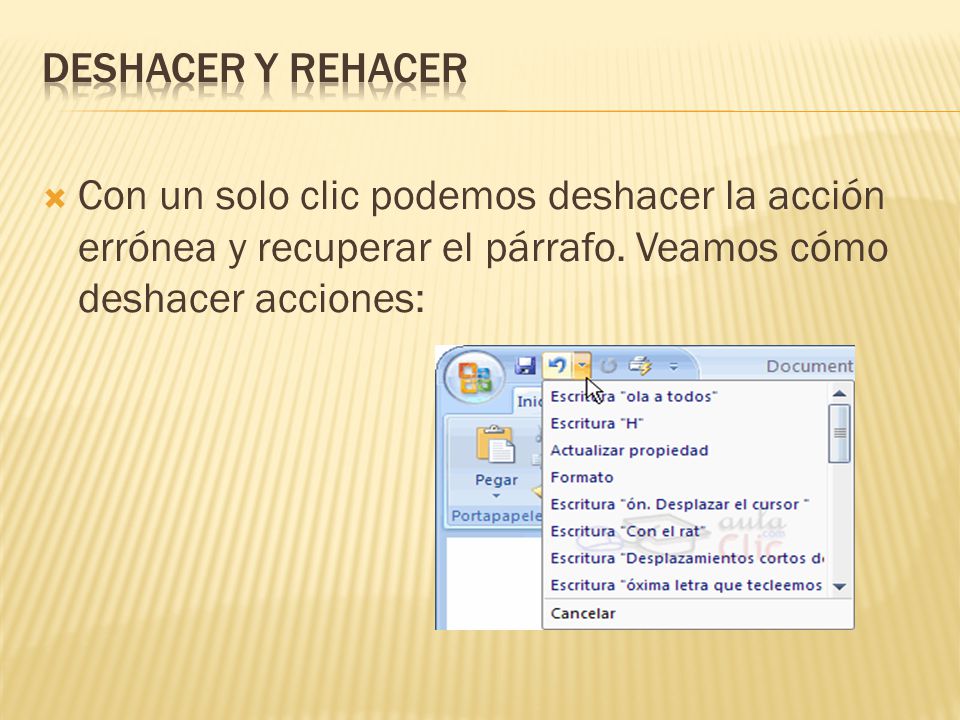
Task: Select Escritura "óxima letra que tecleemos" entry
Action: tap(686, 585)
